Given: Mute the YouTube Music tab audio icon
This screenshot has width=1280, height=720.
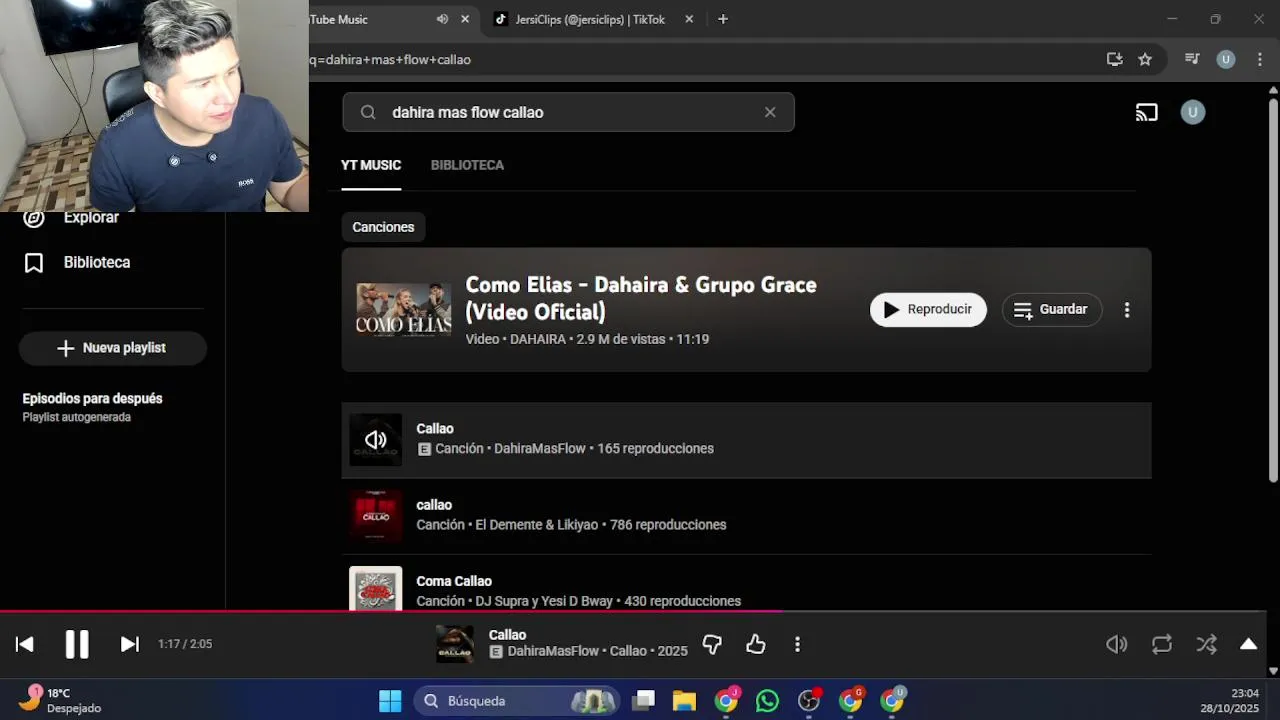Looking at the screenshot, I should [442, 19].
